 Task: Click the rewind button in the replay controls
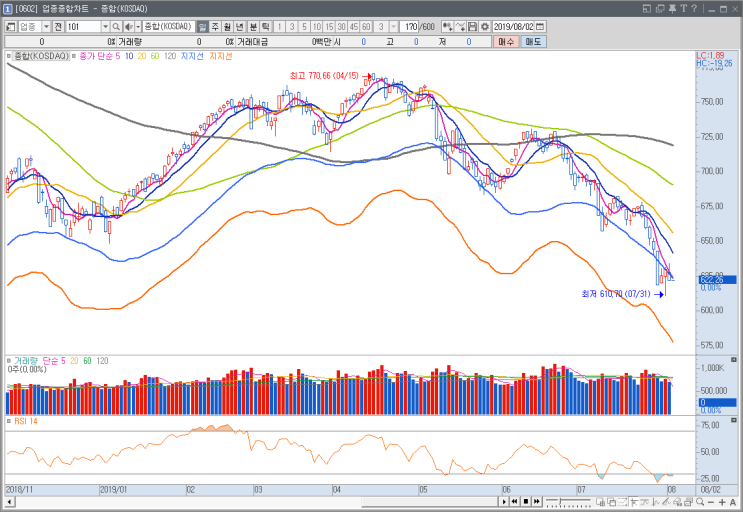tap(515, 502)
